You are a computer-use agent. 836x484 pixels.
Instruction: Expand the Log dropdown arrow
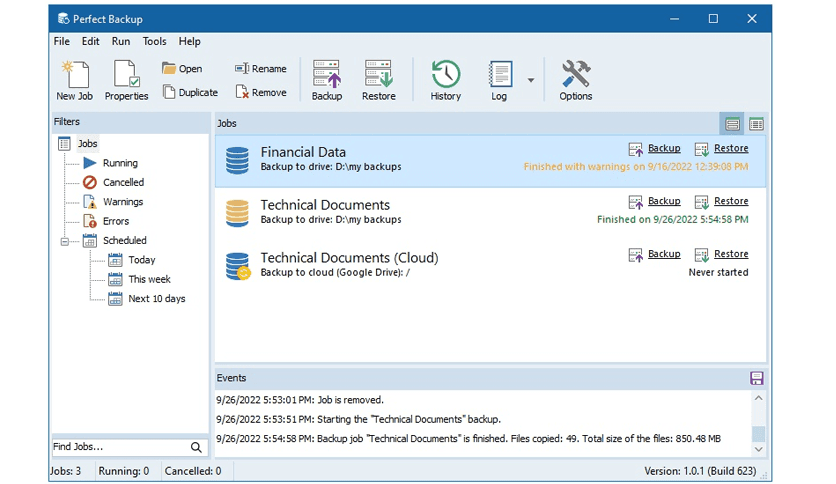530,80
